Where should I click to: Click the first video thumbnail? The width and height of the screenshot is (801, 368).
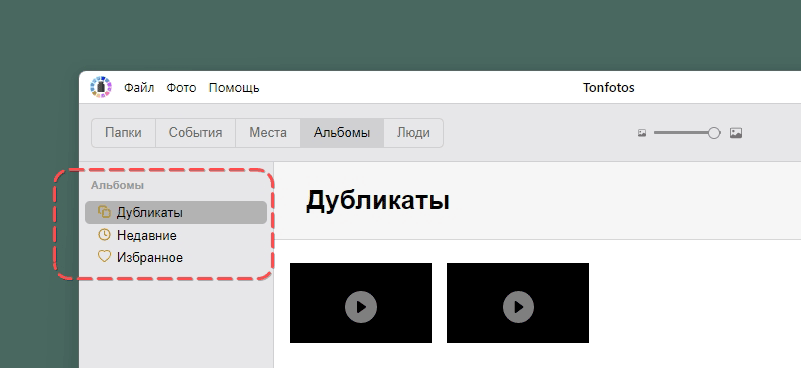pos(361,303)
